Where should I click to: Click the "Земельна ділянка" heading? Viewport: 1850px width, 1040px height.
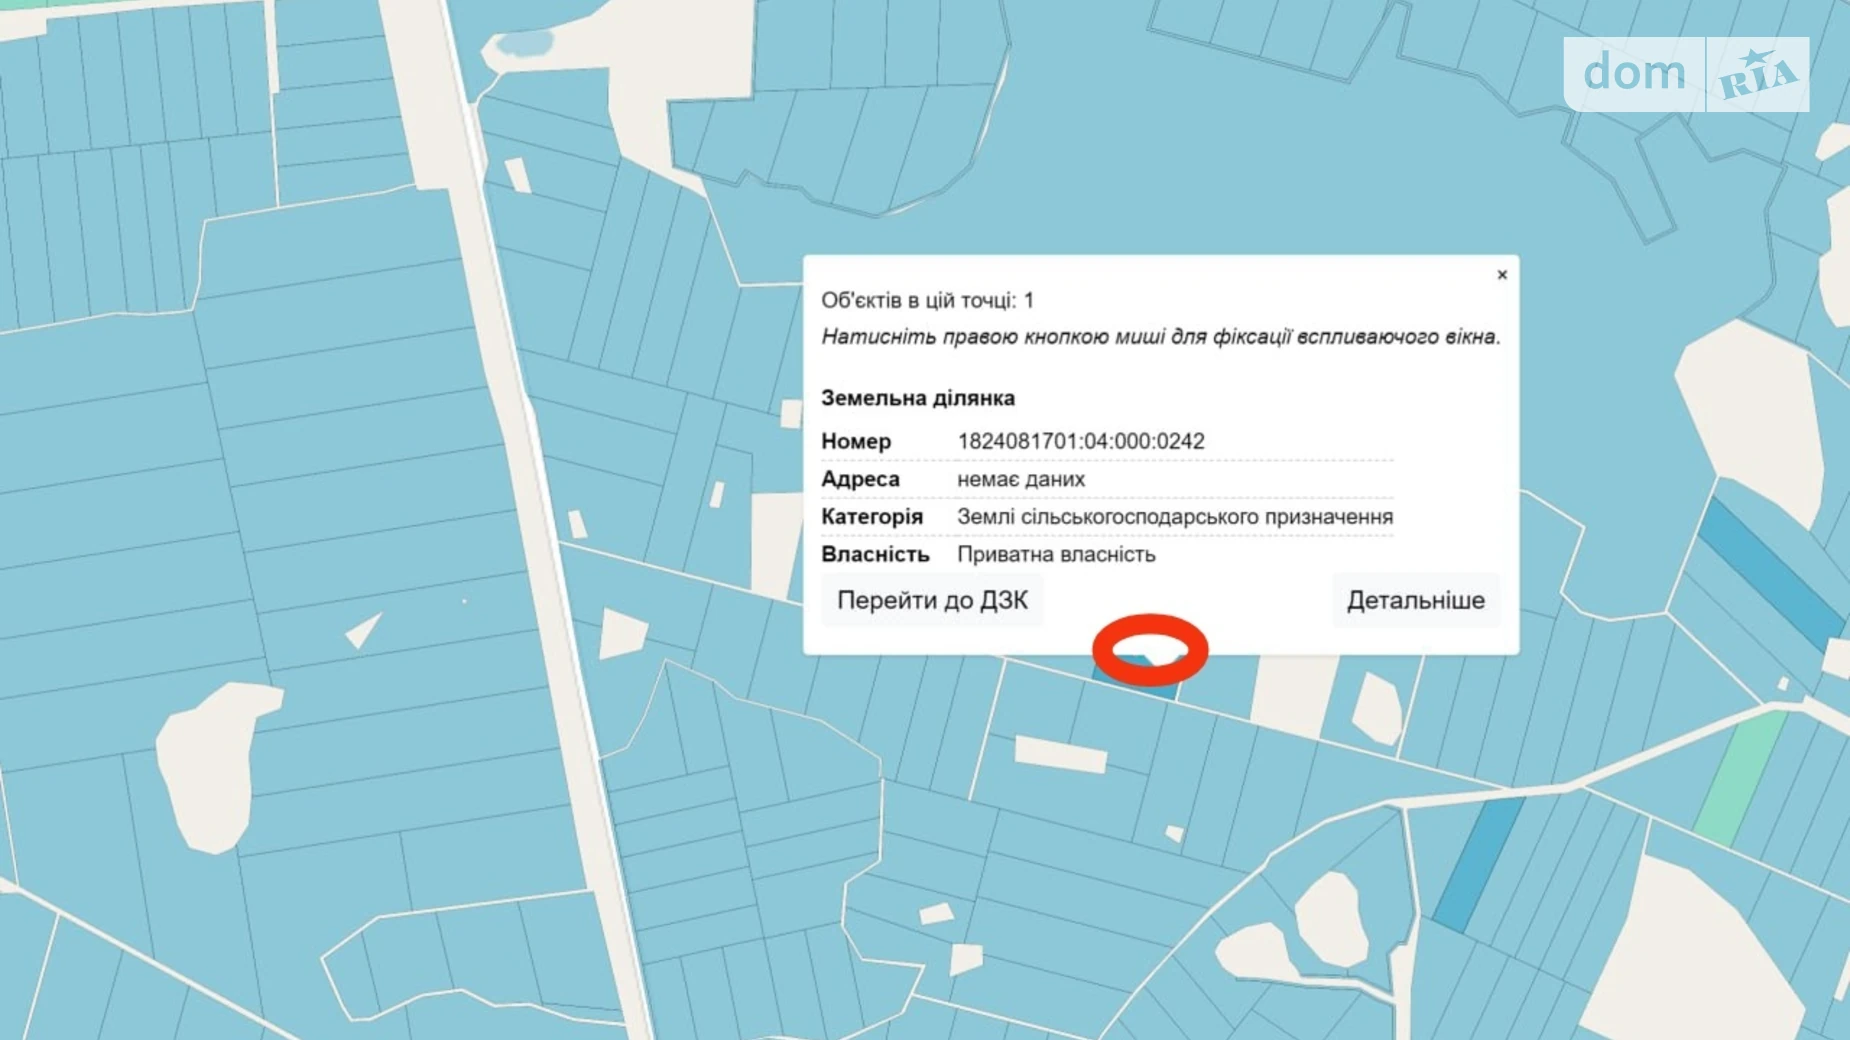click(917, 398)
